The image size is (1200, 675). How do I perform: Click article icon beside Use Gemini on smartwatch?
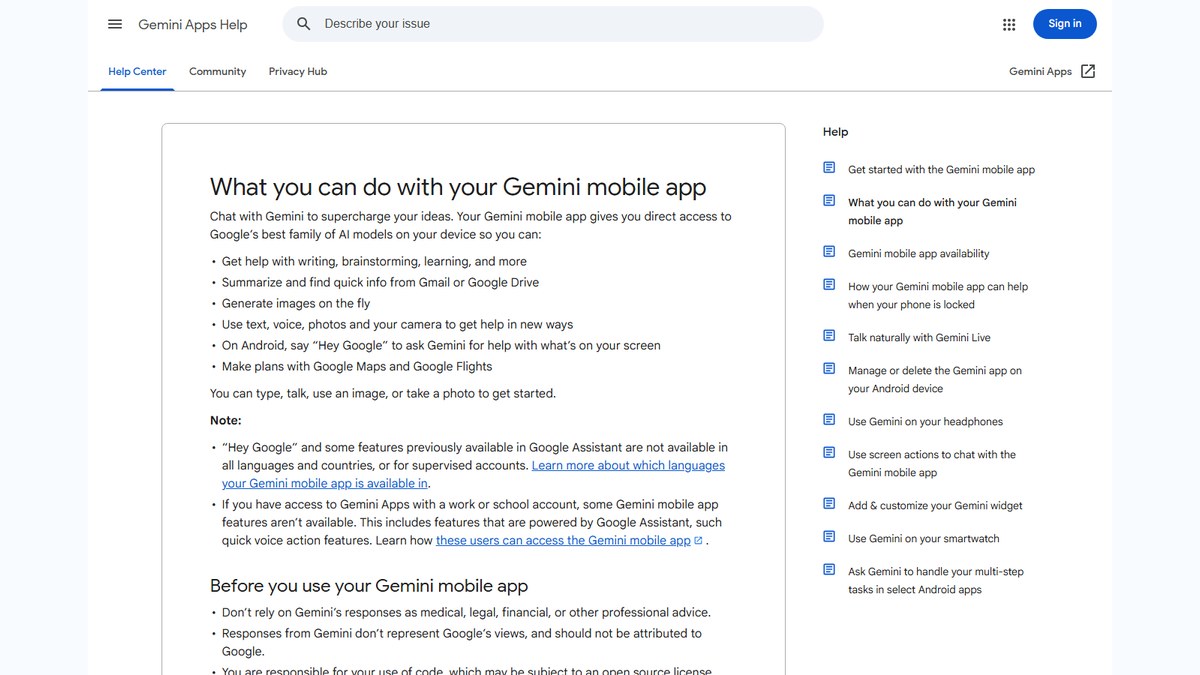(829, 537)
